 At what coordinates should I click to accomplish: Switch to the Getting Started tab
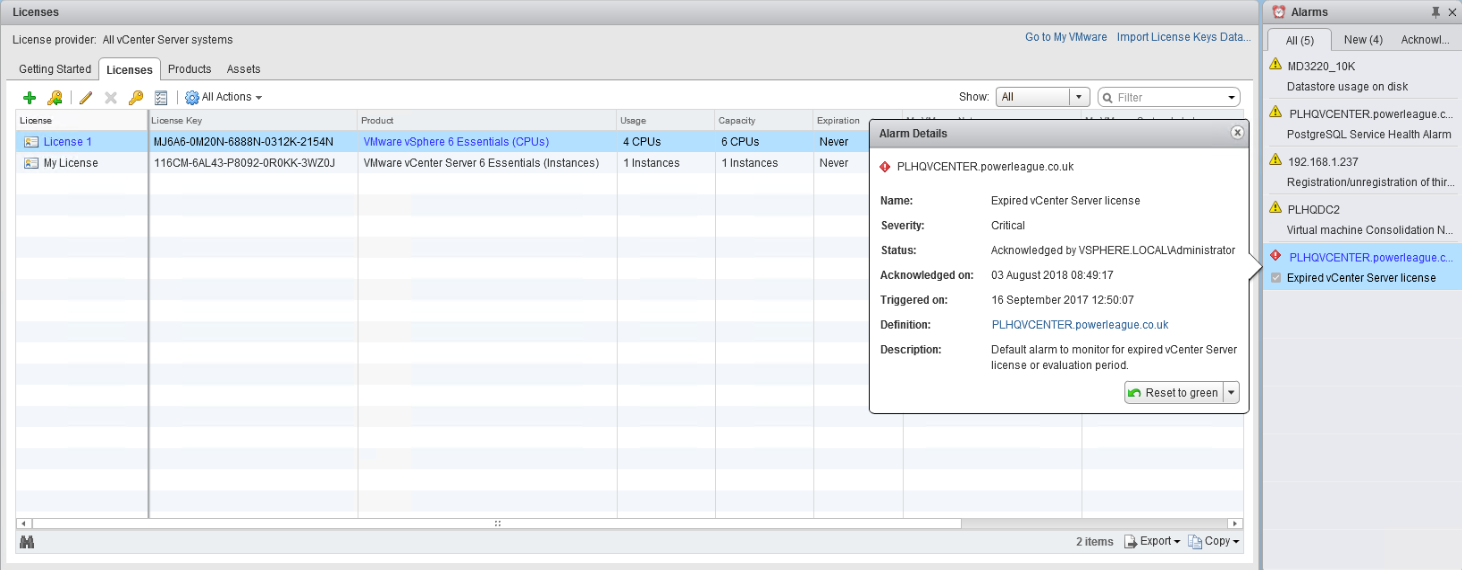pos(55,69)
